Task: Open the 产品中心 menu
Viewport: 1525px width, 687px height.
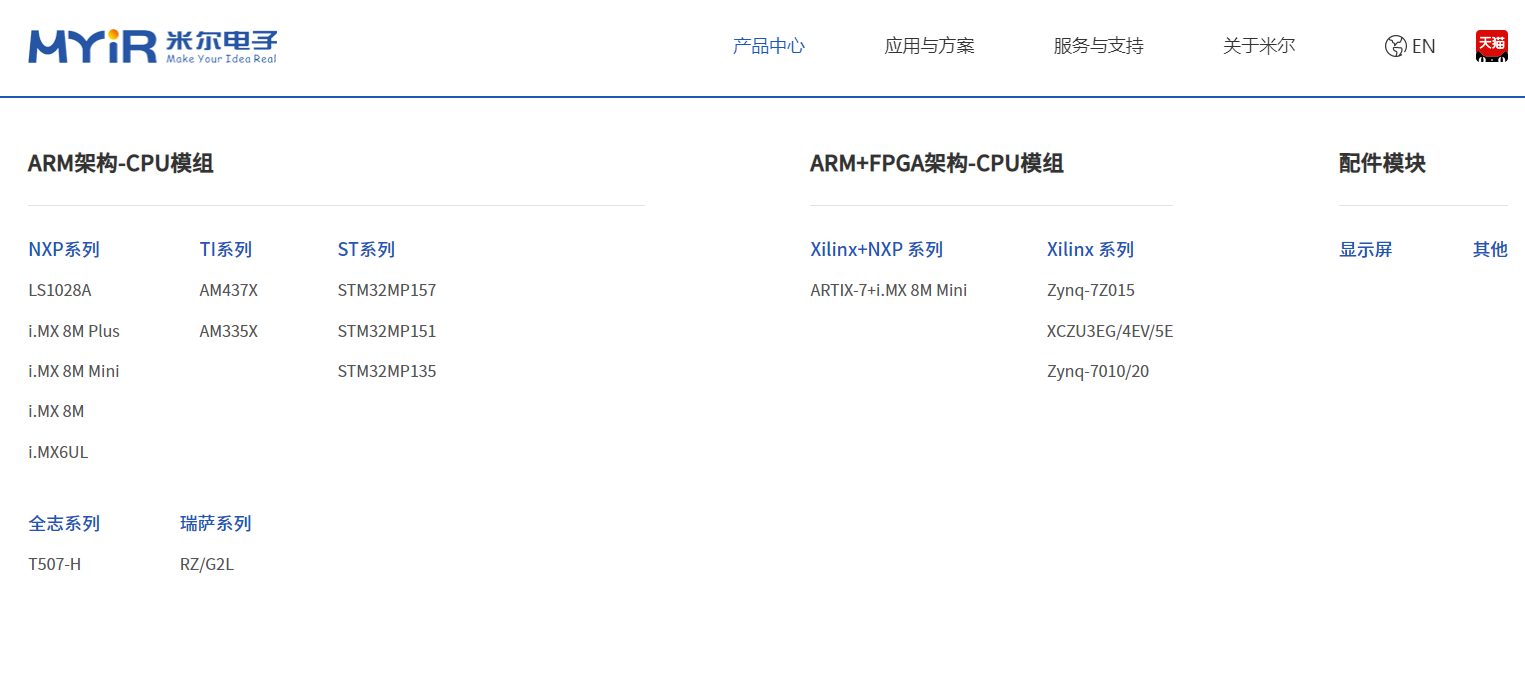Action: pyautogui.click(x=768, y=46)
